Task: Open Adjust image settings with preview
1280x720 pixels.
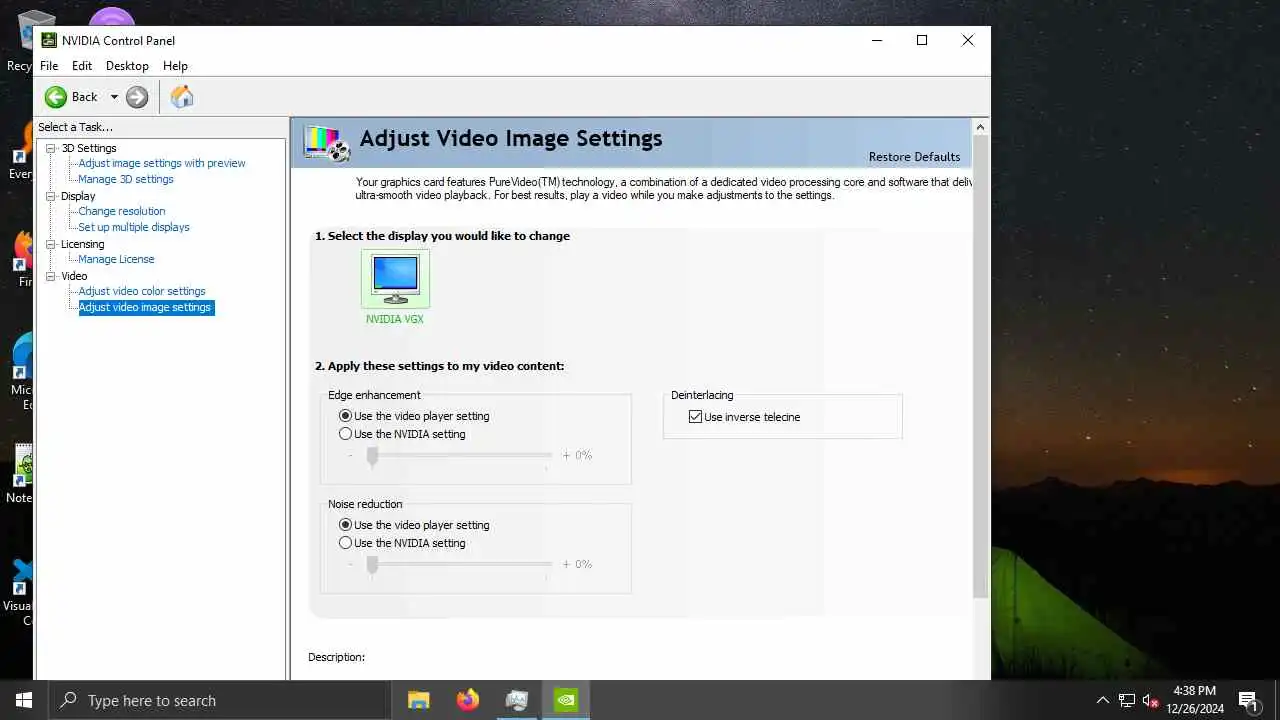Action: pos(162,163)
